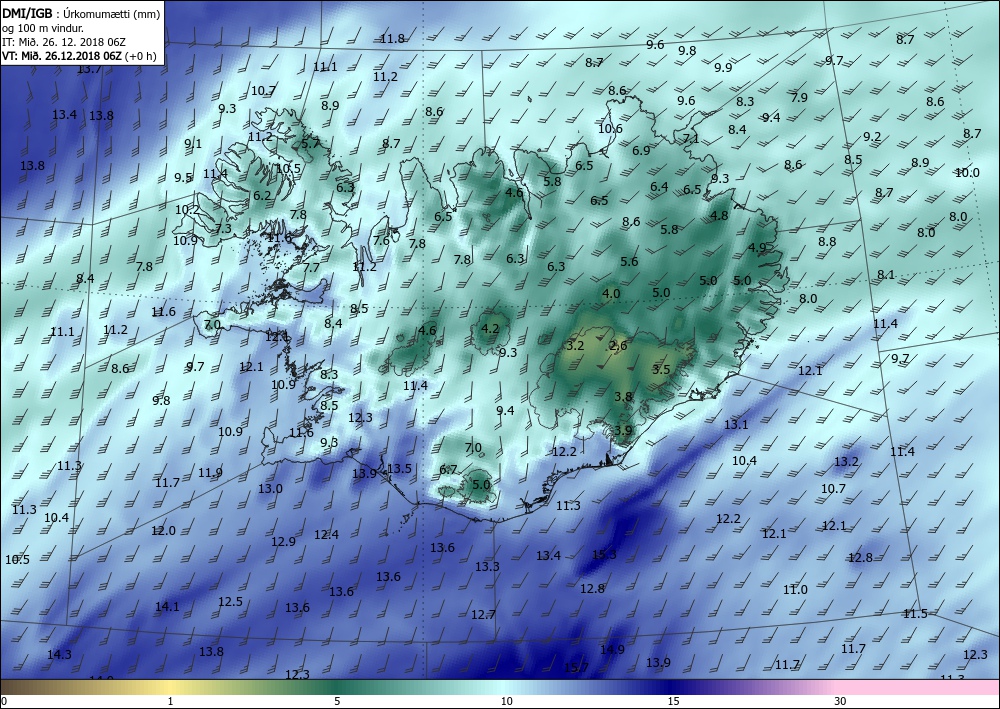Click the value 13.1 off the east coast
The height and width of the screenshot is (709, 1000).
736,425
